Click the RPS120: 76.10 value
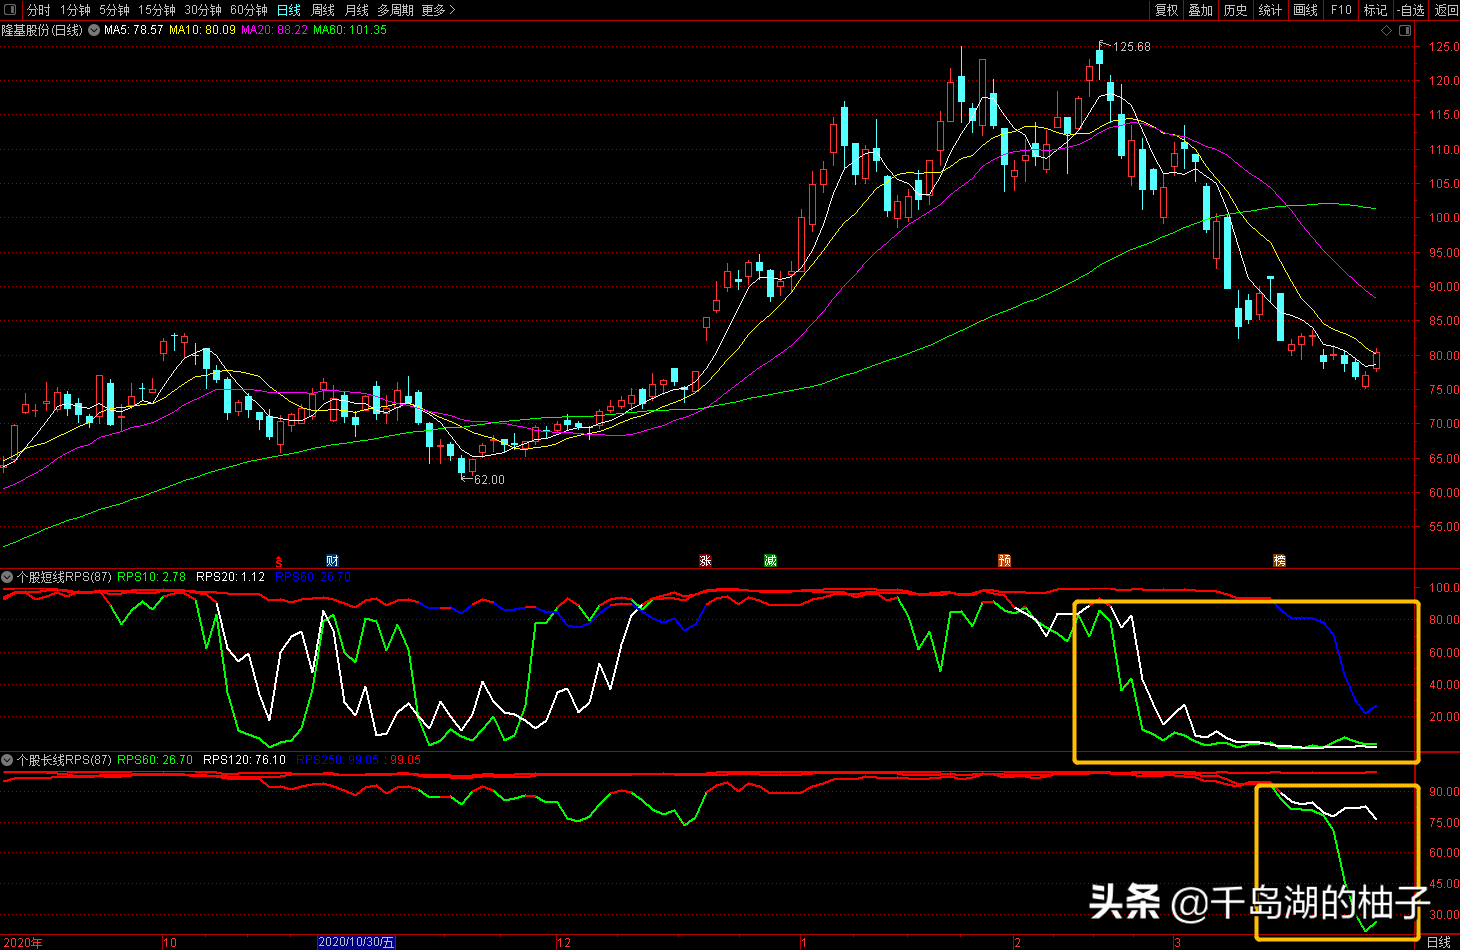The height and width of the screenshot is (950, 1460). [244, 760]
